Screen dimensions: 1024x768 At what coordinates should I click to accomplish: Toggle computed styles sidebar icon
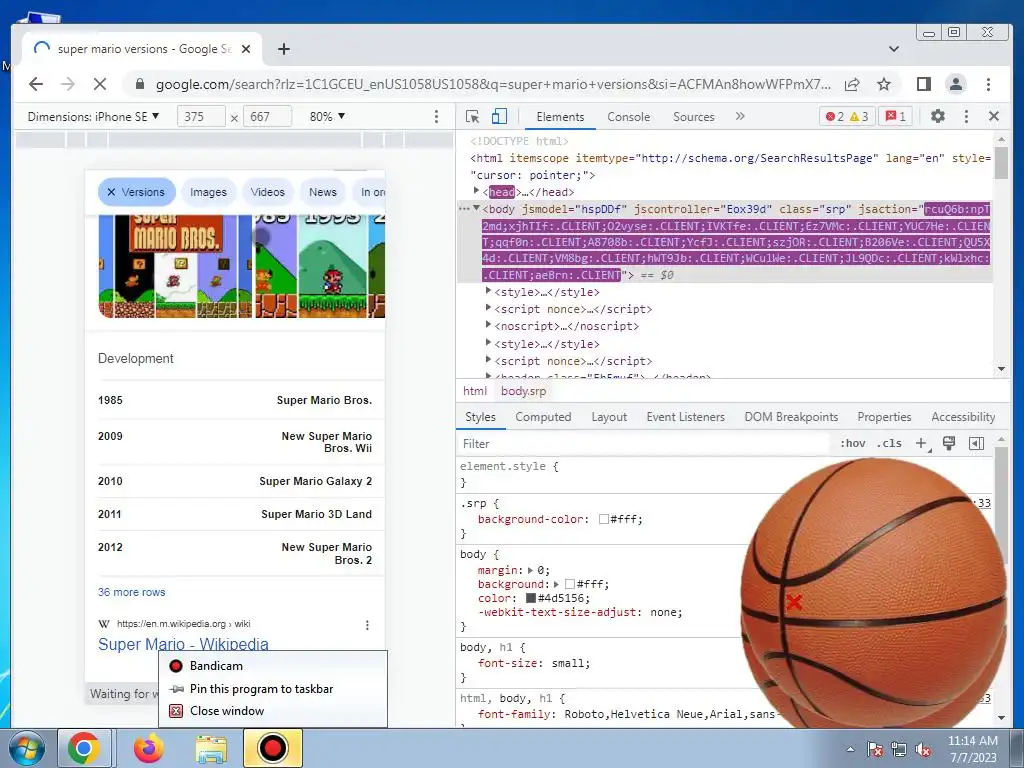976,443
